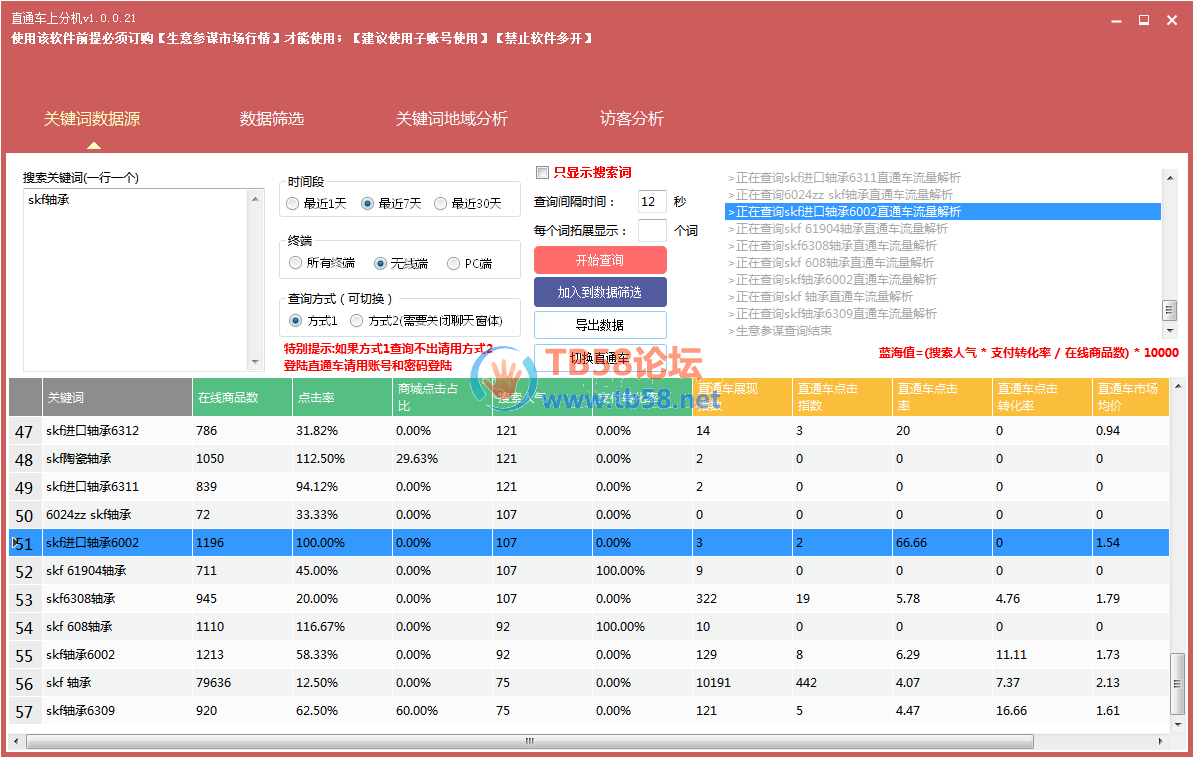Enable the 只显示搜索词 checkbox
1194x758 pixels.
tap(542, 172)
